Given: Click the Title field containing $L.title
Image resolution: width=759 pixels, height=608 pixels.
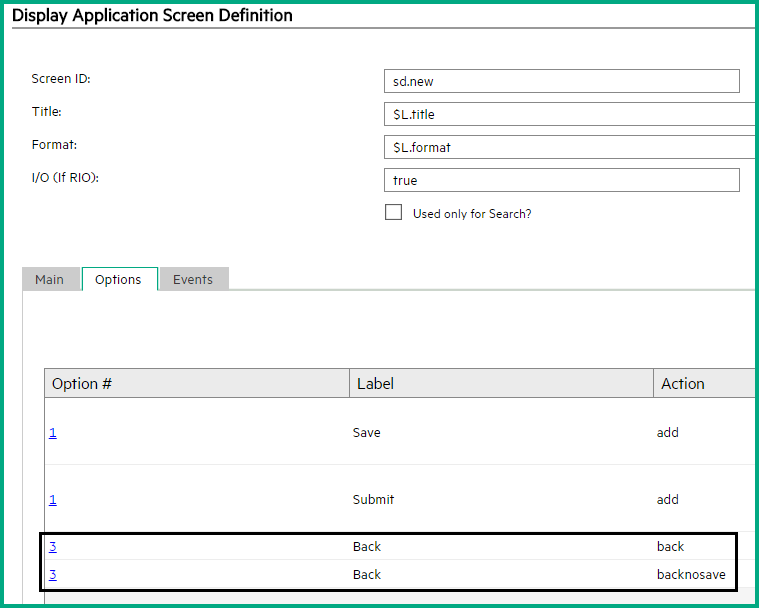Looking at the screenshot, I should tap(570, 114).
